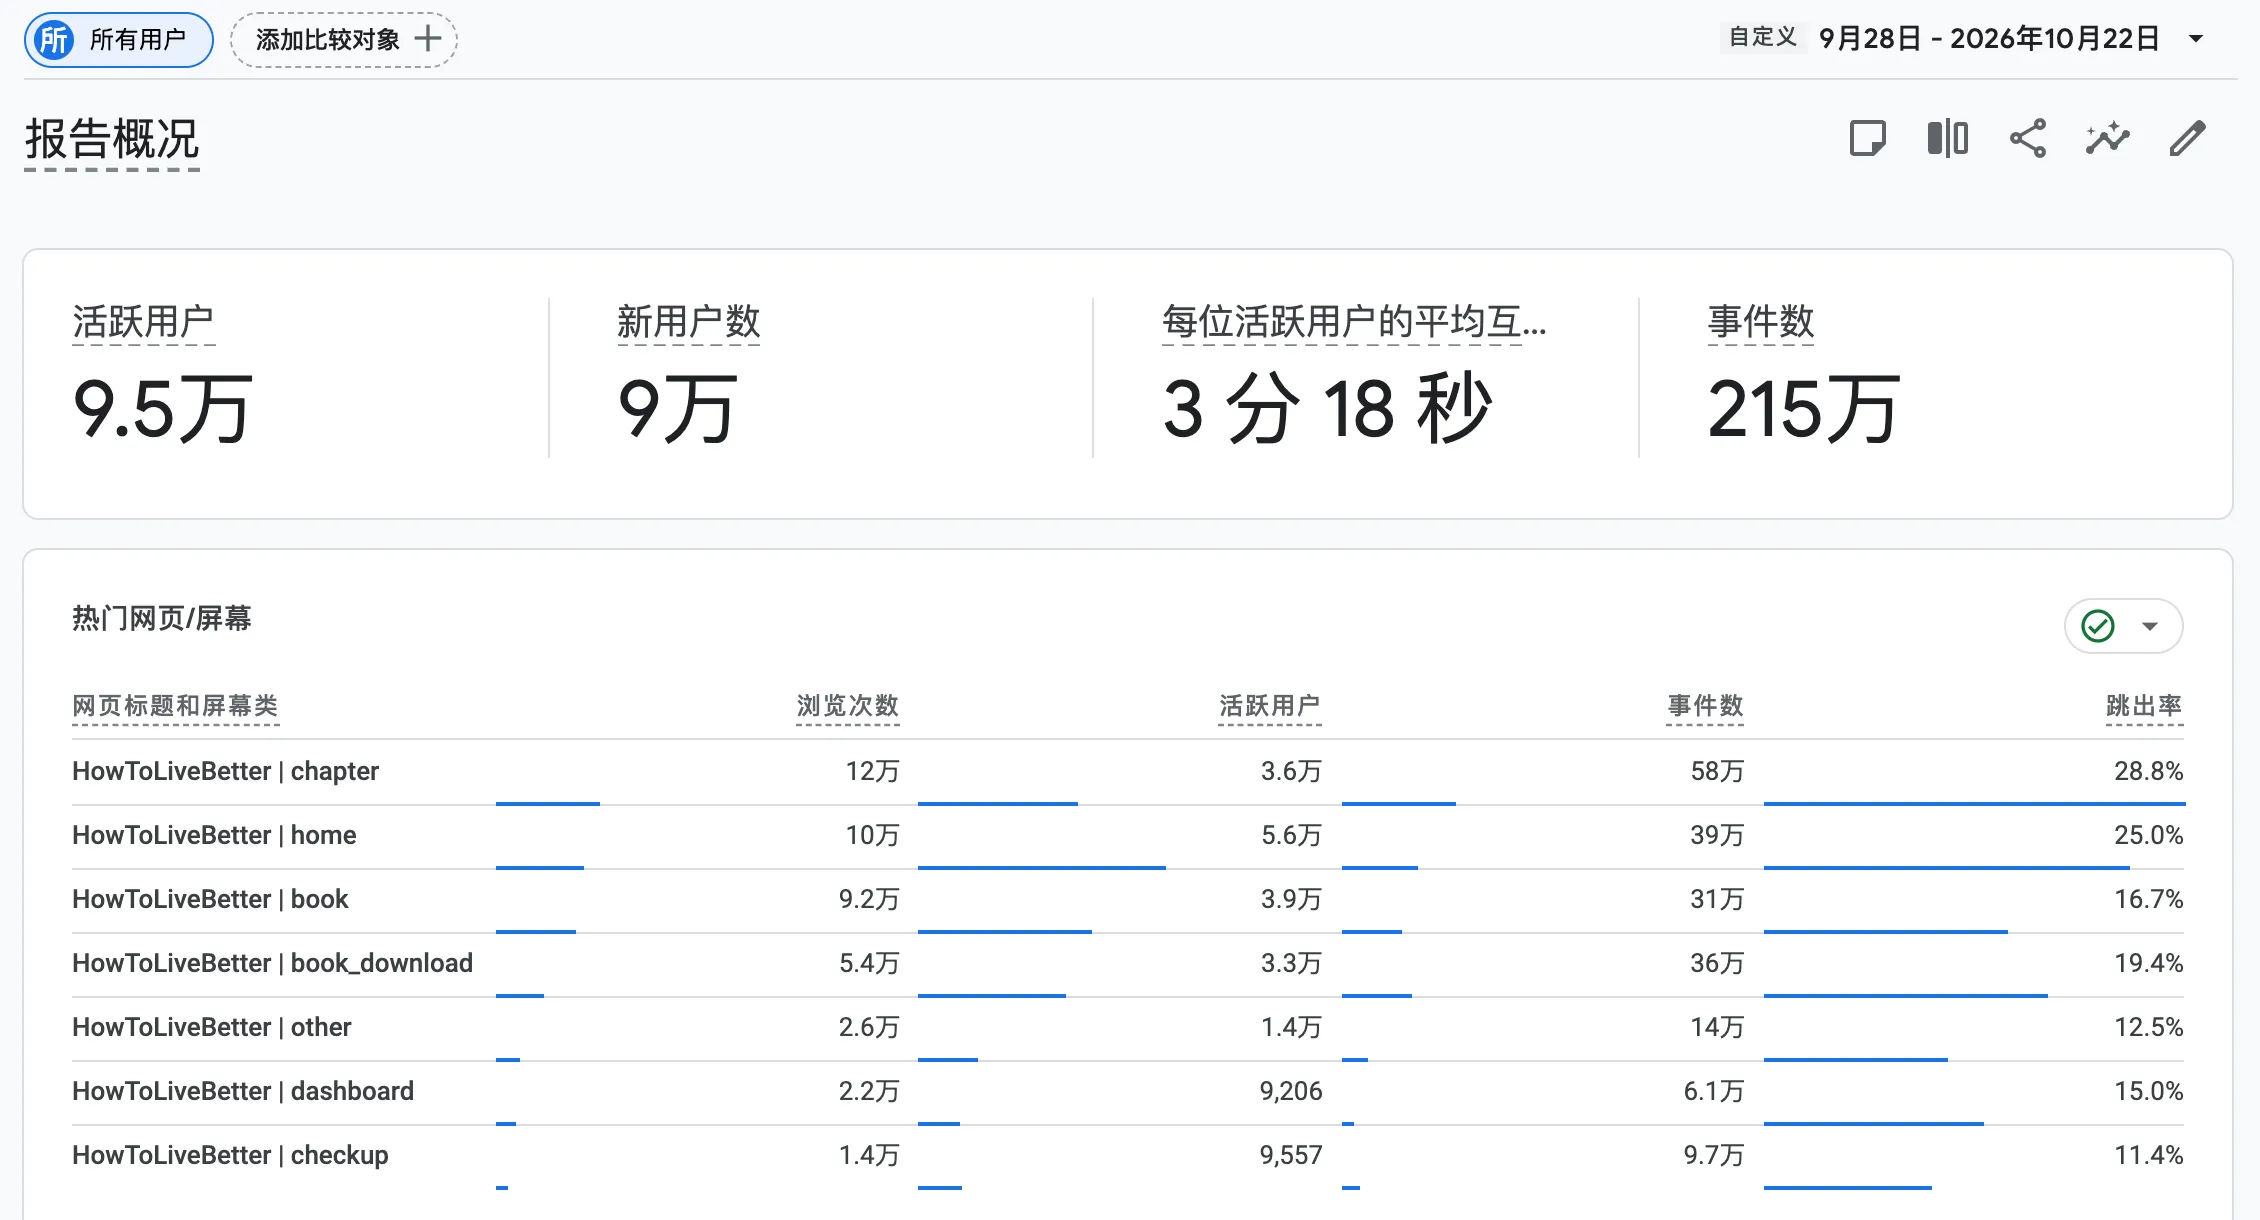Click the date range 9月28日 - 2026年10月22日
Screen dimensions: 2260x1220
[x=1988, y=38]
